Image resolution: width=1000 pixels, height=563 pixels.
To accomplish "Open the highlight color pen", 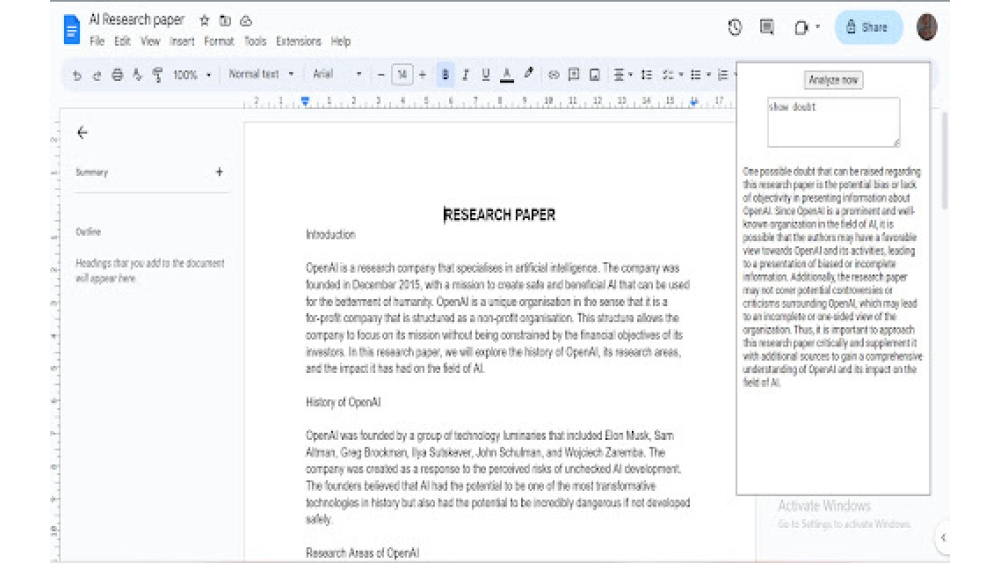I will tap(528, 74).
